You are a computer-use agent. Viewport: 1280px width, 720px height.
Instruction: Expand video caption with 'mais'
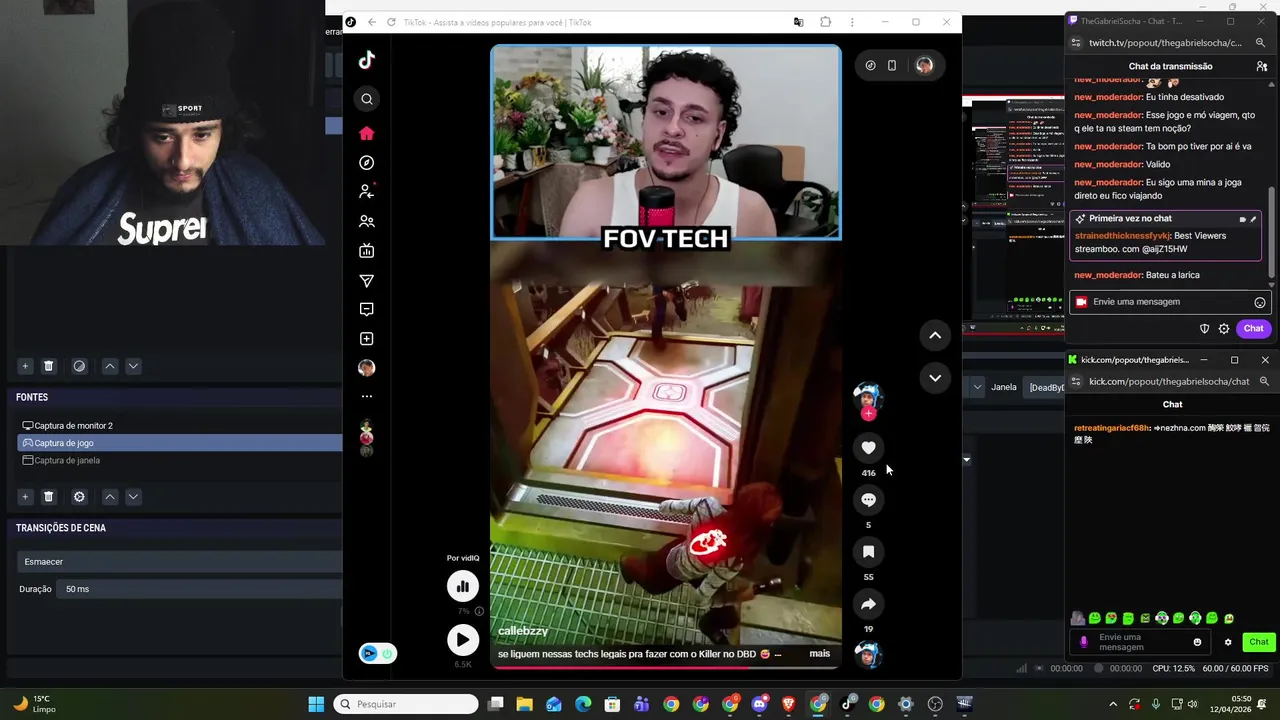[x=820, y=654]
